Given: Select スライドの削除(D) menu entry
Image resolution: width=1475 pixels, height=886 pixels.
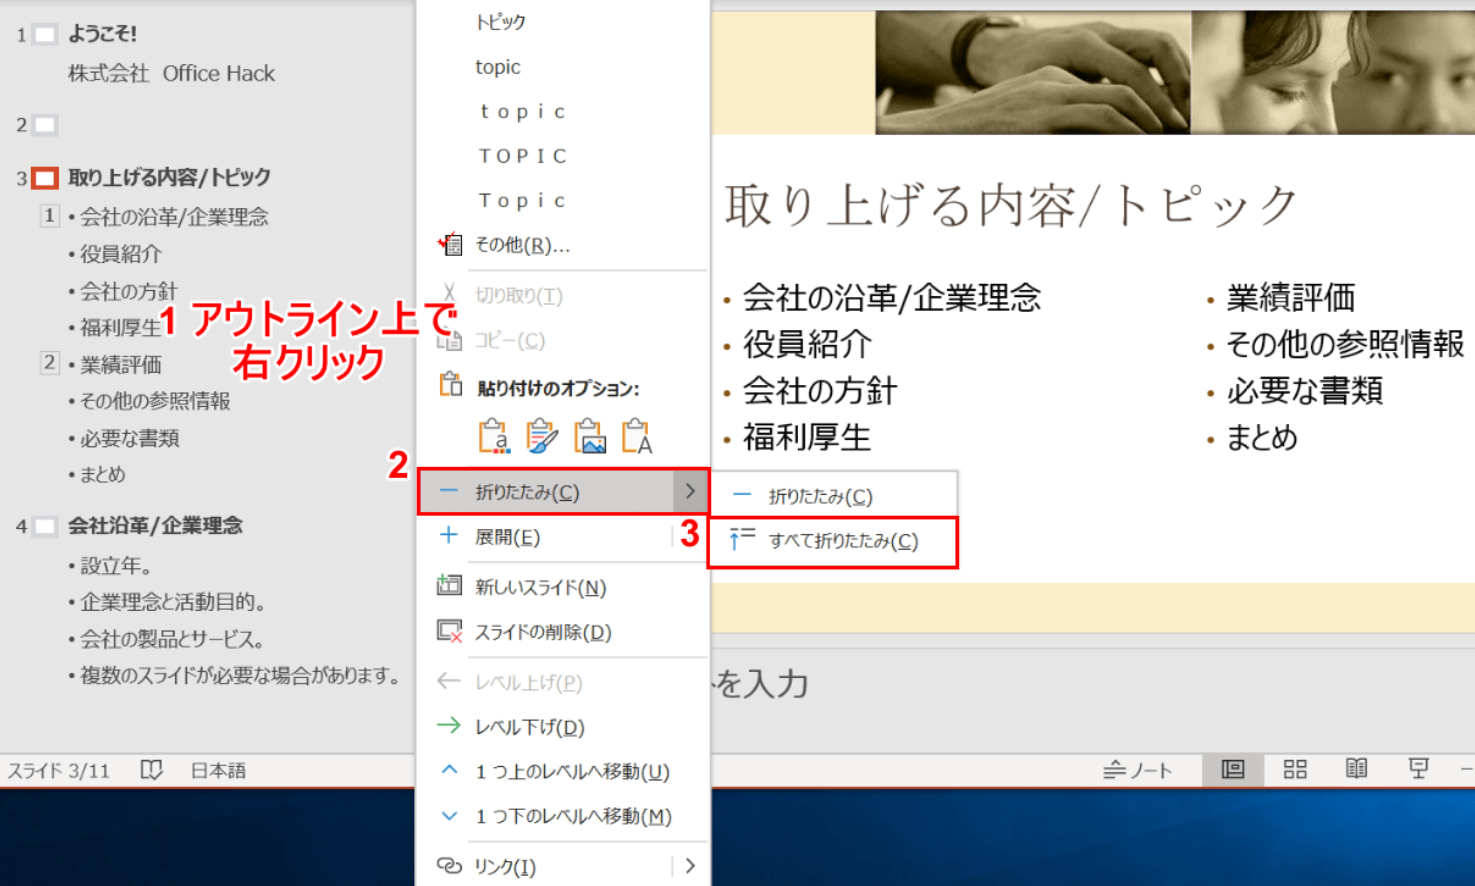Looking at the screenshot, I should (542, 632).
